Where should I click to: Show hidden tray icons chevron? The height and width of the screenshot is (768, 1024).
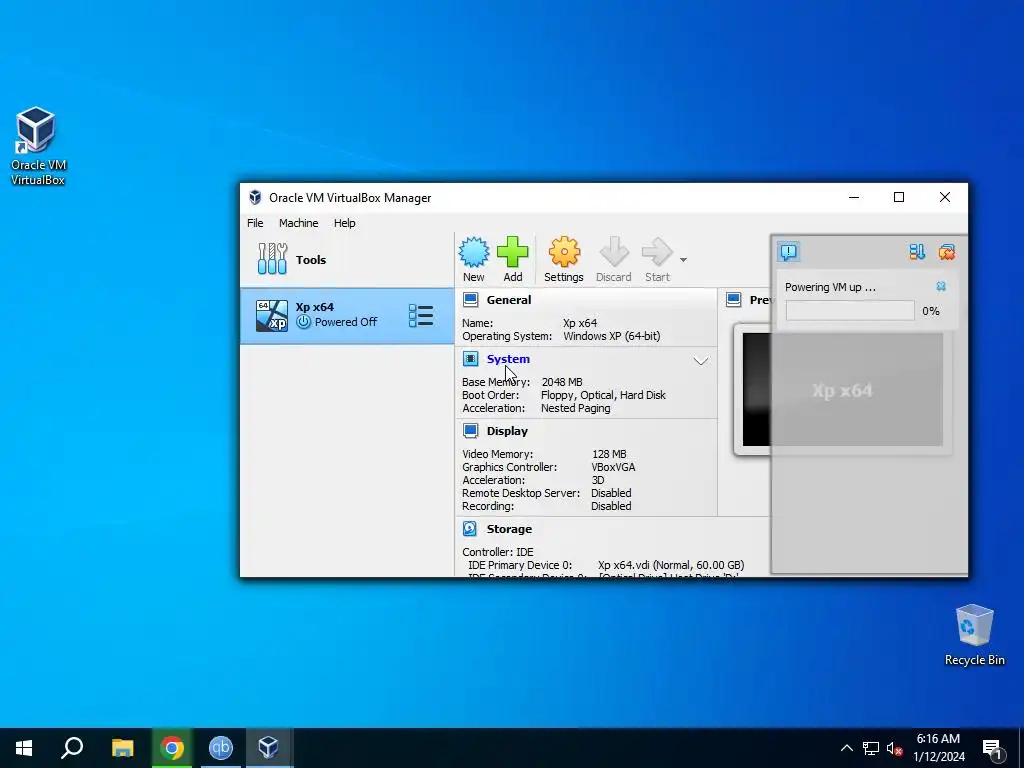tap(846, 748)
